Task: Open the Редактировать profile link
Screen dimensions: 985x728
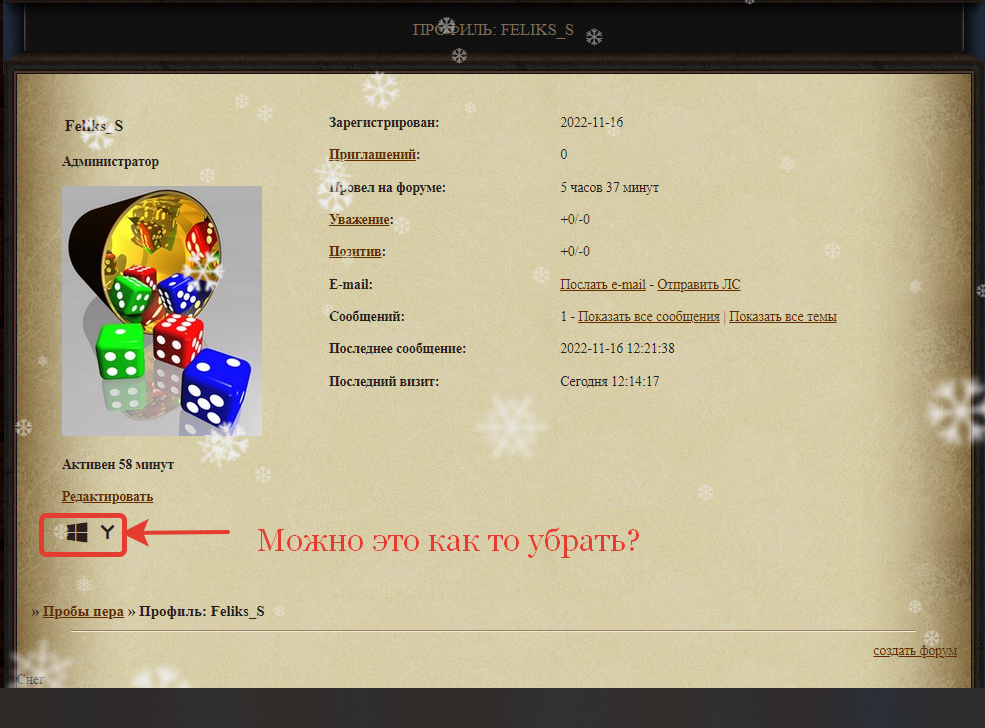Action: click(x=107, y=496)
